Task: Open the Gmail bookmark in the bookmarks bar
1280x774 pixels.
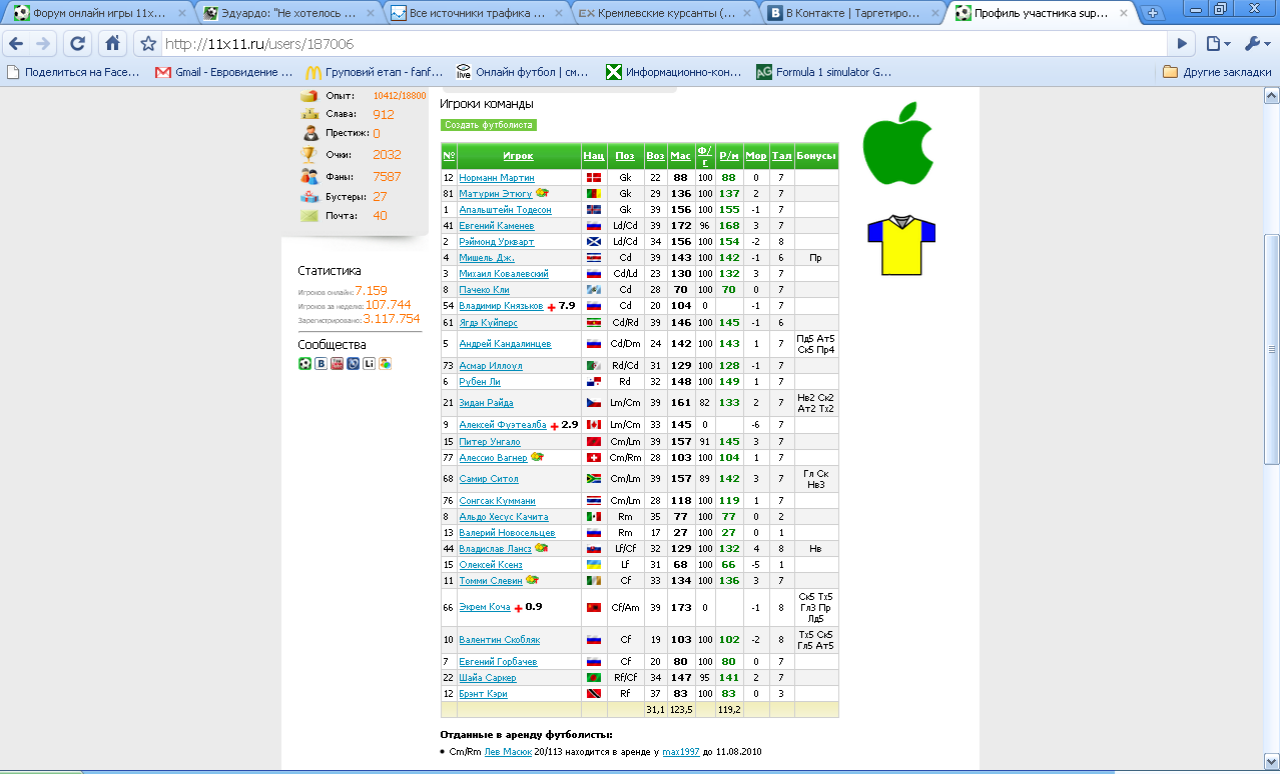Action: [x=224, y=72]
